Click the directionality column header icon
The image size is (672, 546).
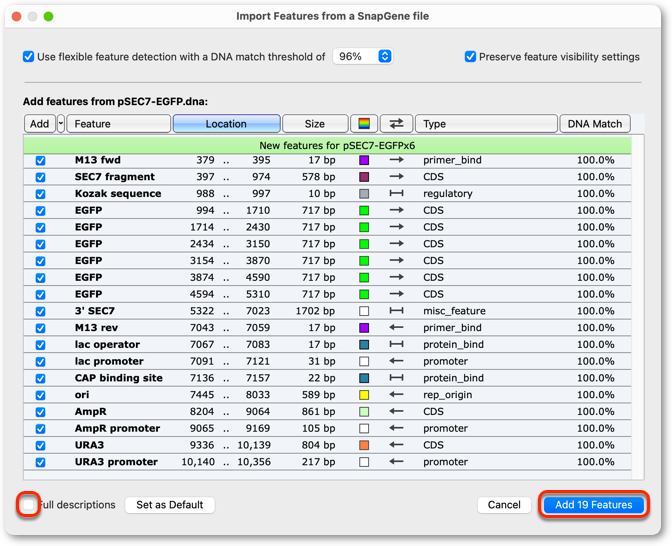[x=396, y=124]
